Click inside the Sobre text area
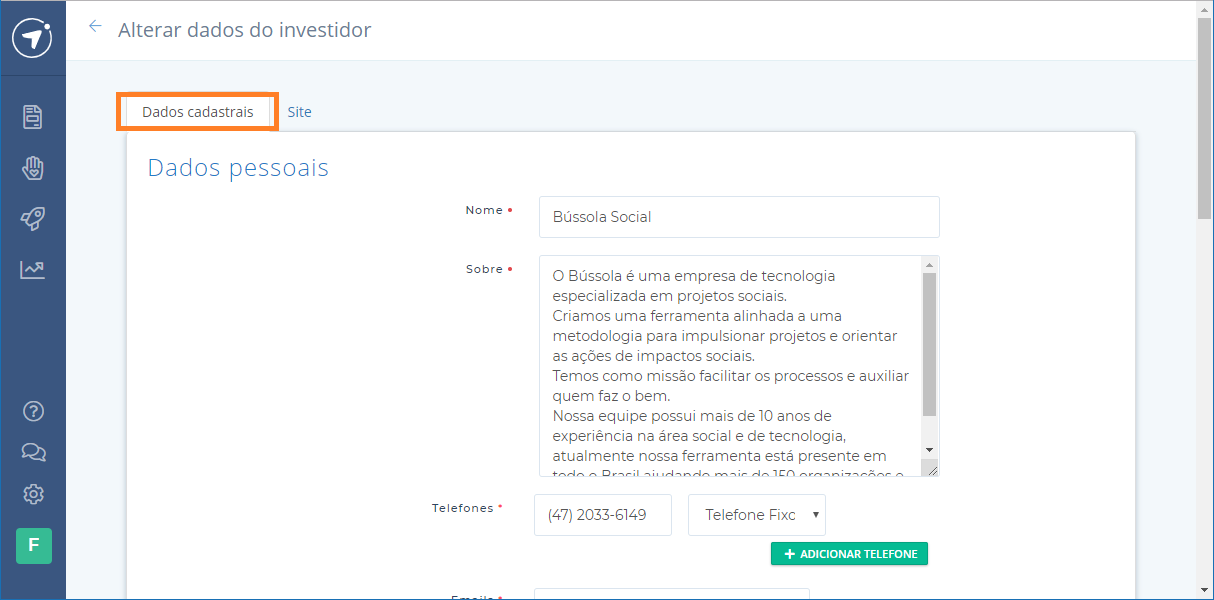This screenshot has height=600, width=1214. click(x=730, y=366)
